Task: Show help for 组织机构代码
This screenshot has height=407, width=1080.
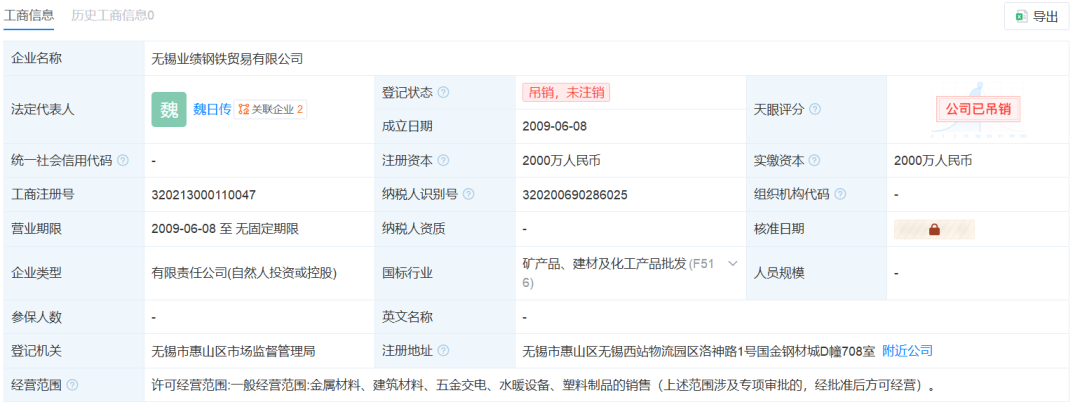Action: point(840,194)
